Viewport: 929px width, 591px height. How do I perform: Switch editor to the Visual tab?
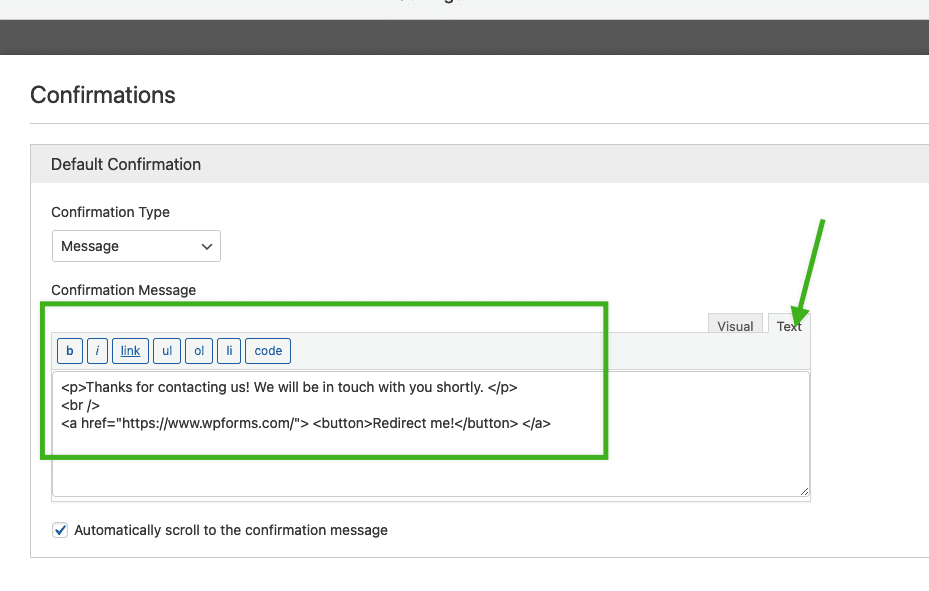click(735, 324)
